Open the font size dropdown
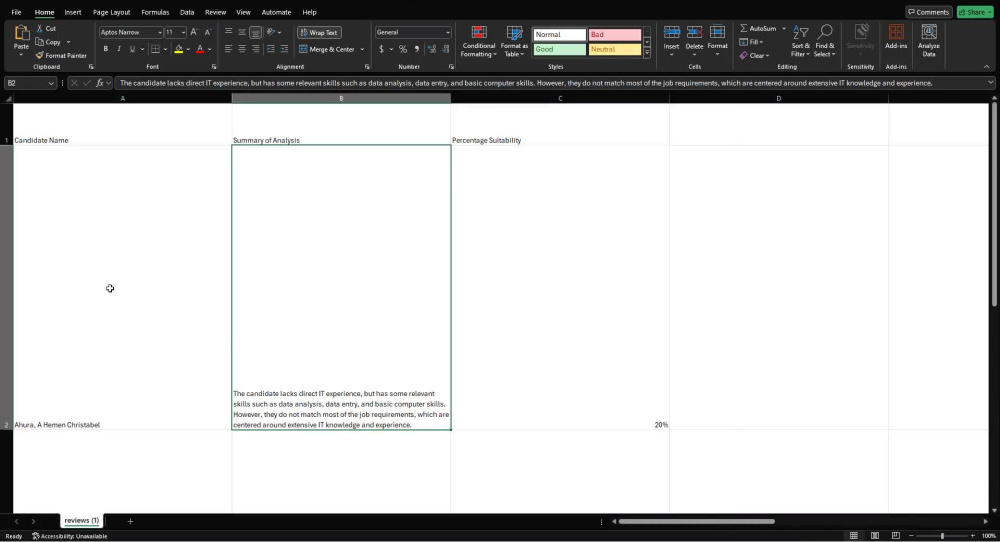 click(x=183, y=32)
